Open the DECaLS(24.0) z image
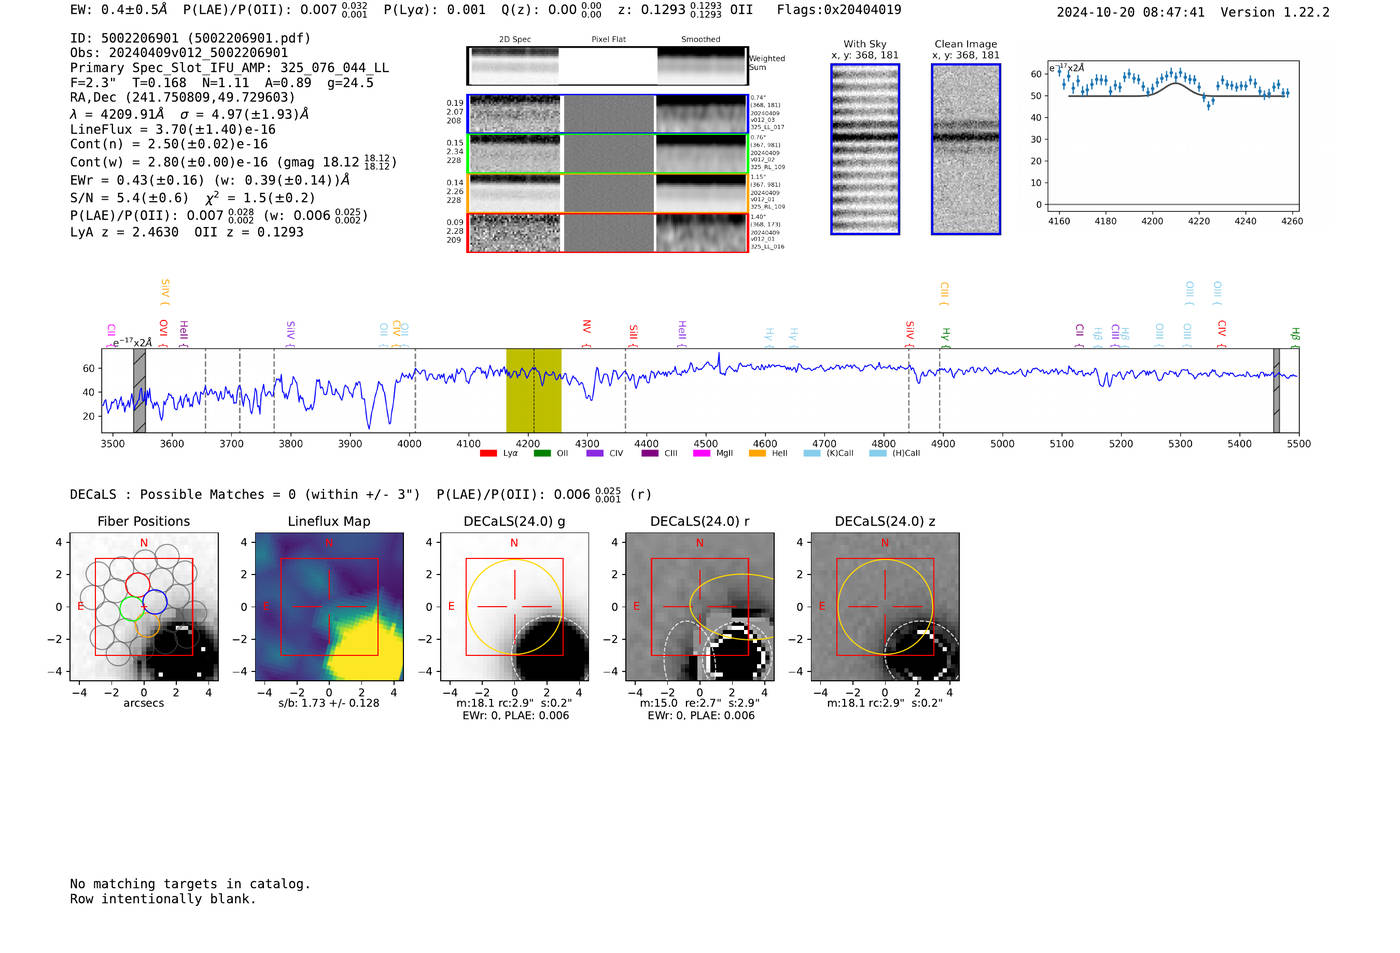Screen dimensions: 1400x953 (885, 607)
